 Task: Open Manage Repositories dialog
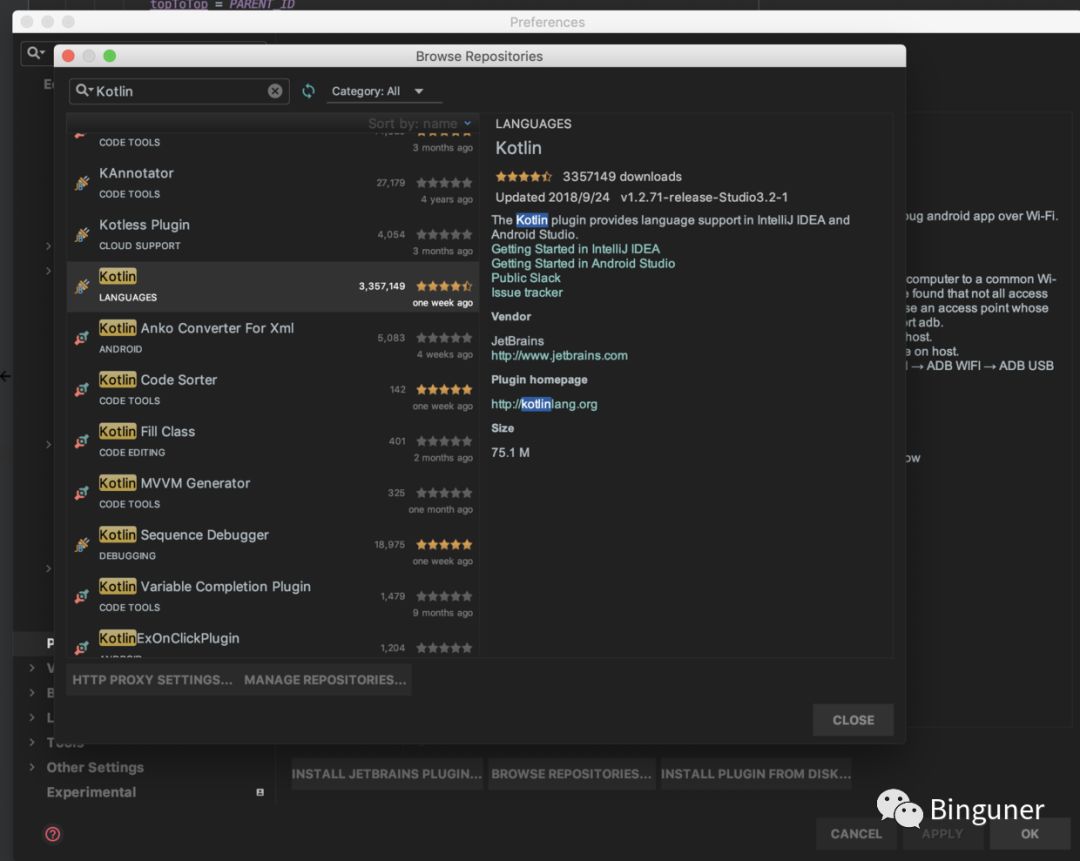[x=325, y=680]
